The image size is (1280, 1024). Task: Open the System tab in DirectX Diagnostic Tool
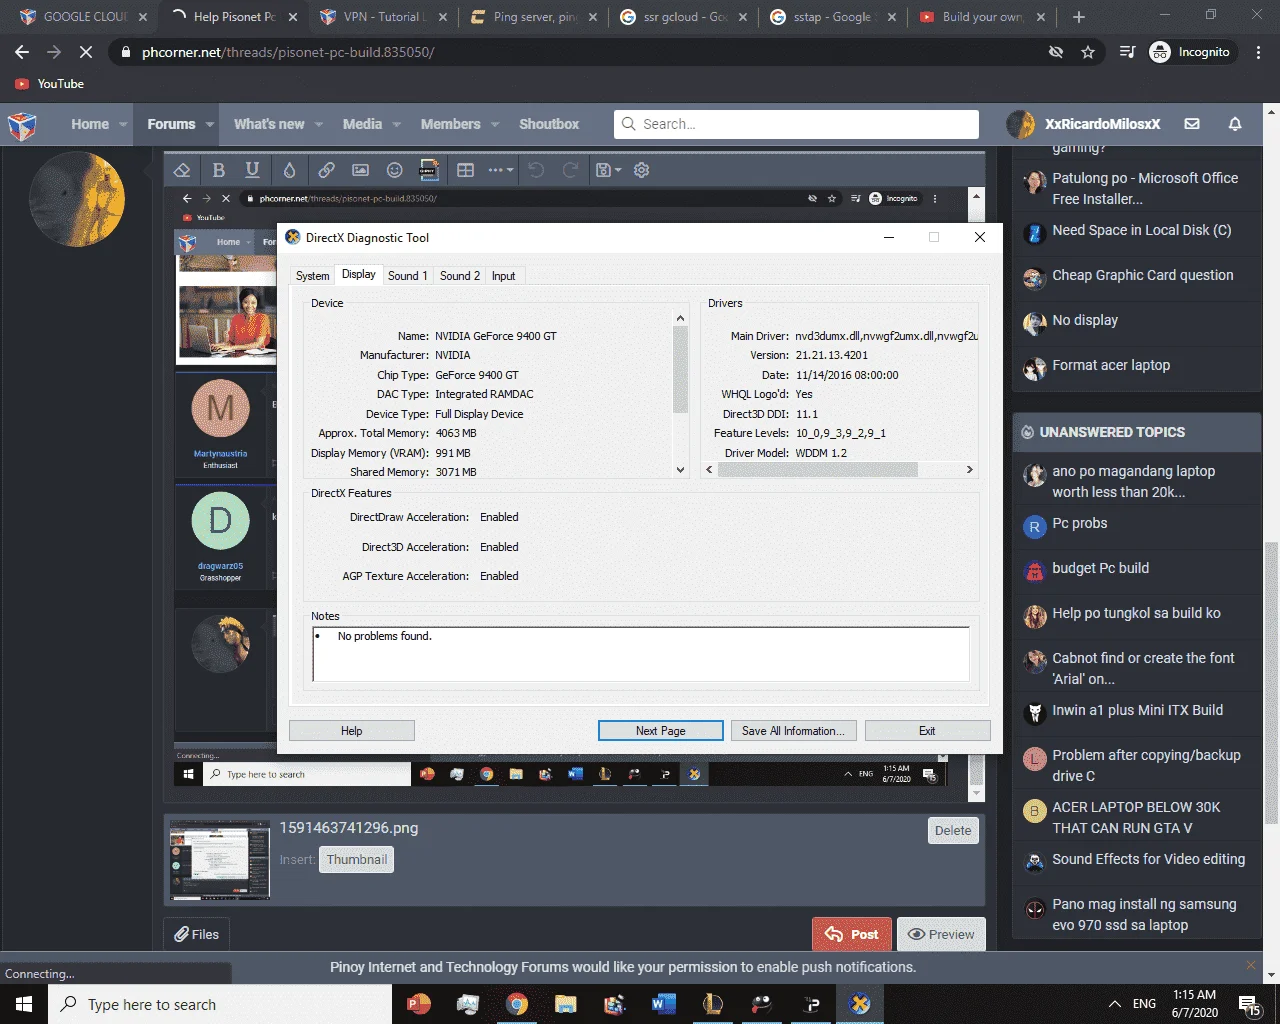click(312, 276)
